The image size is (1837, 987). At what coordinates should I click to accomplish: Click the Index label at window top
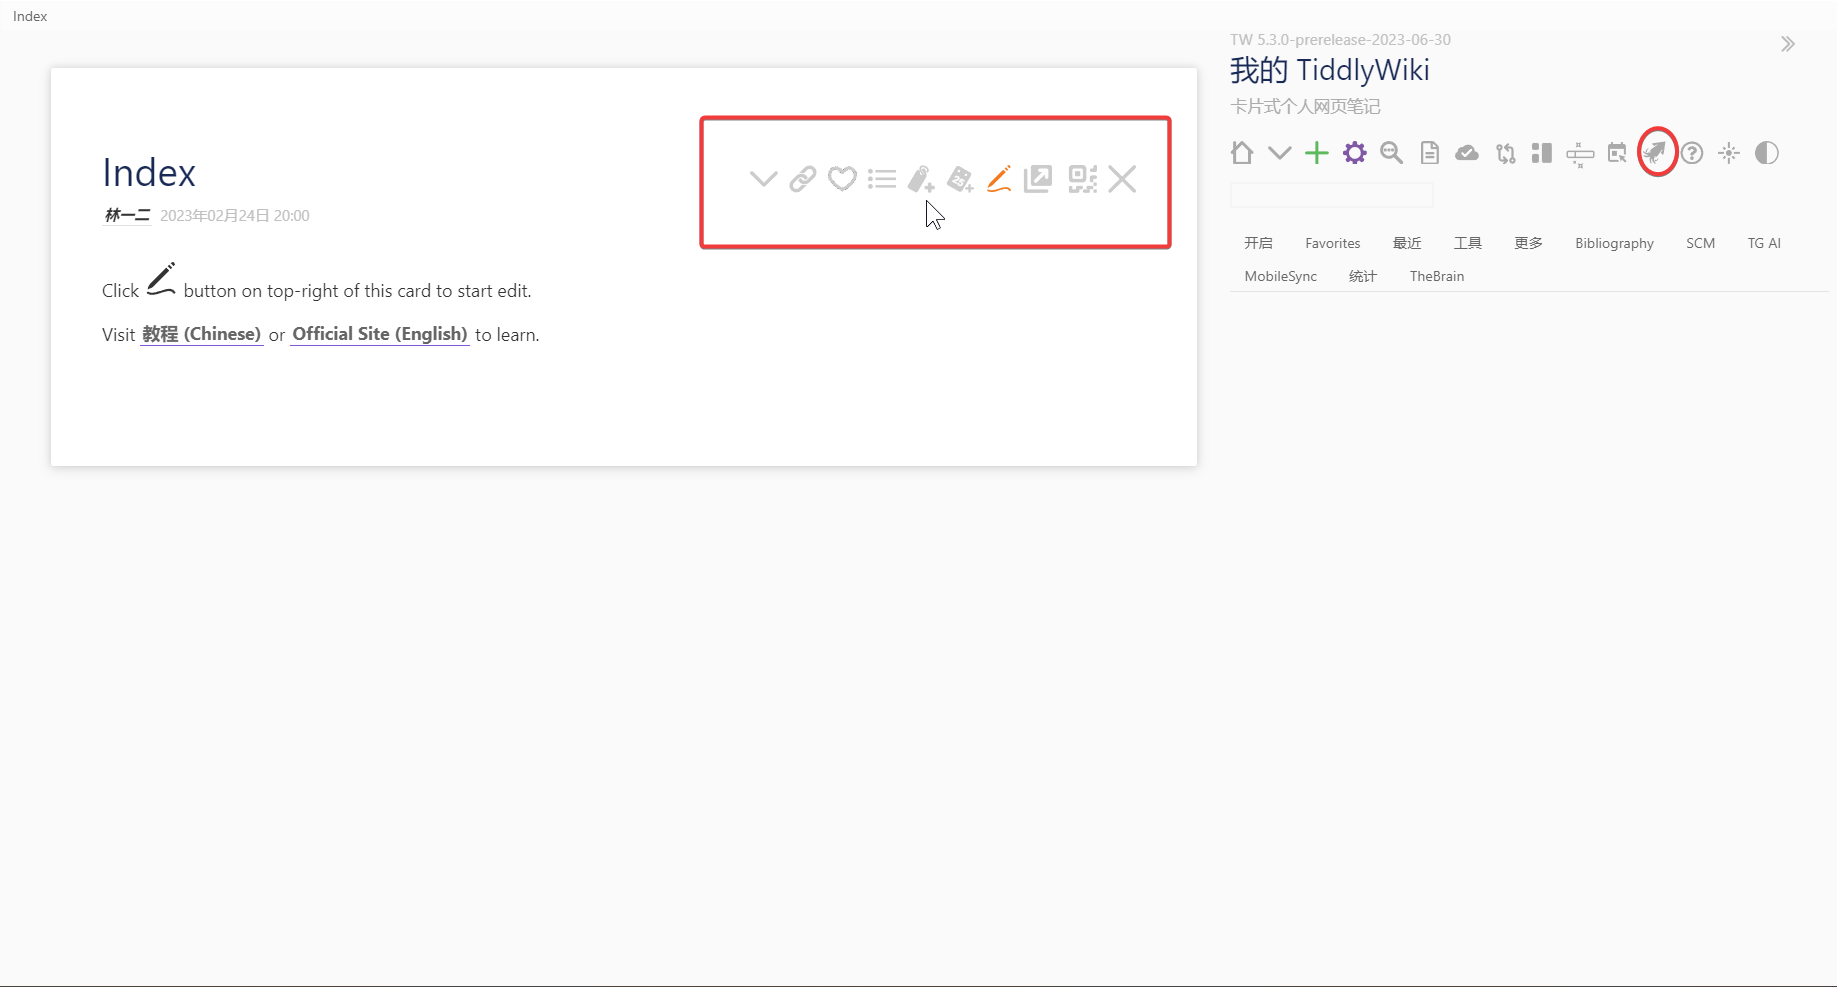(x=30, y=16)
